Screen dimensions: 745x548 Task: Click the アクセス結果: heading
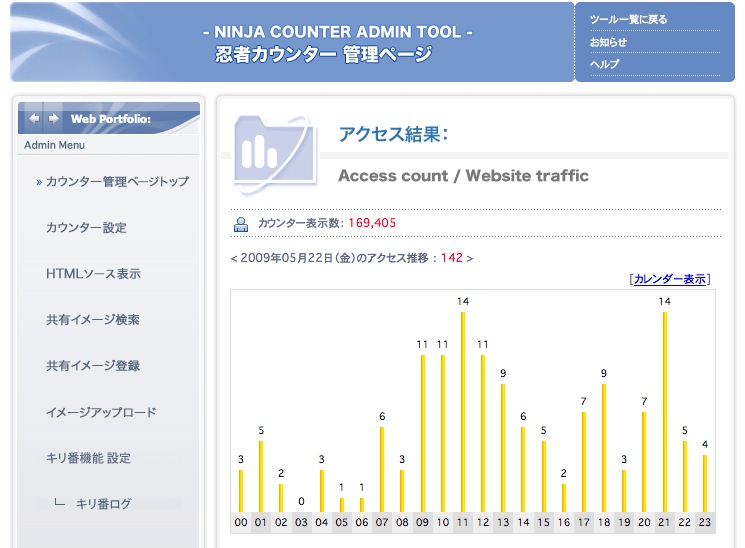(393, 134)
